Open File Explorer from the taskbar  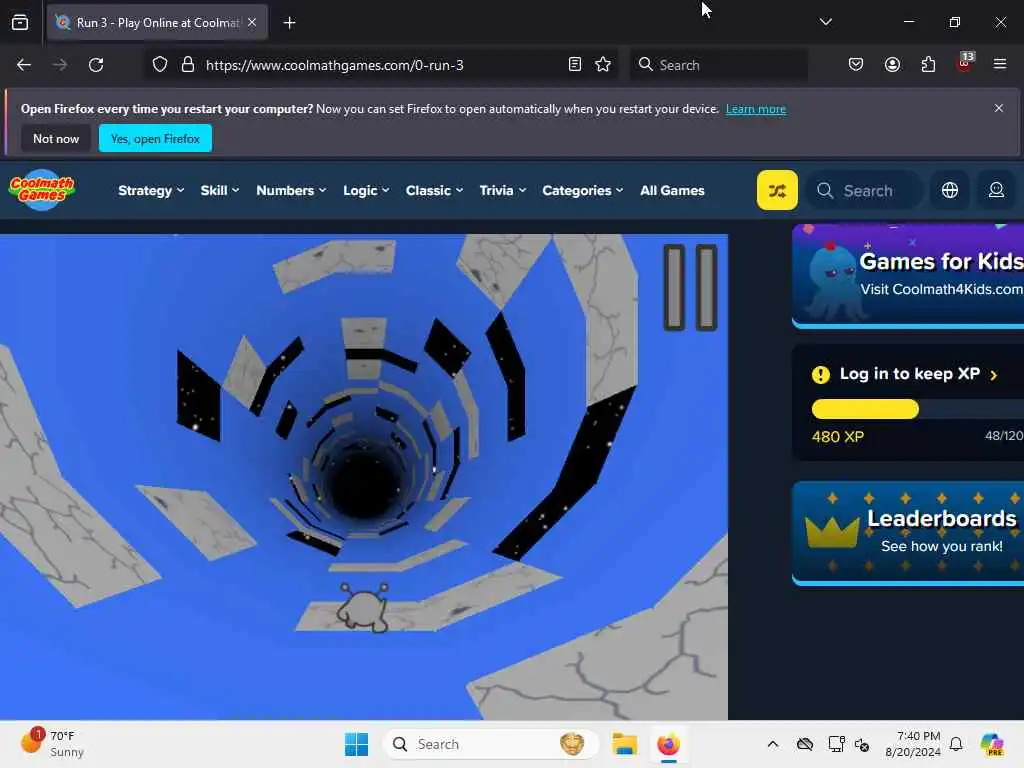(624, 744)
